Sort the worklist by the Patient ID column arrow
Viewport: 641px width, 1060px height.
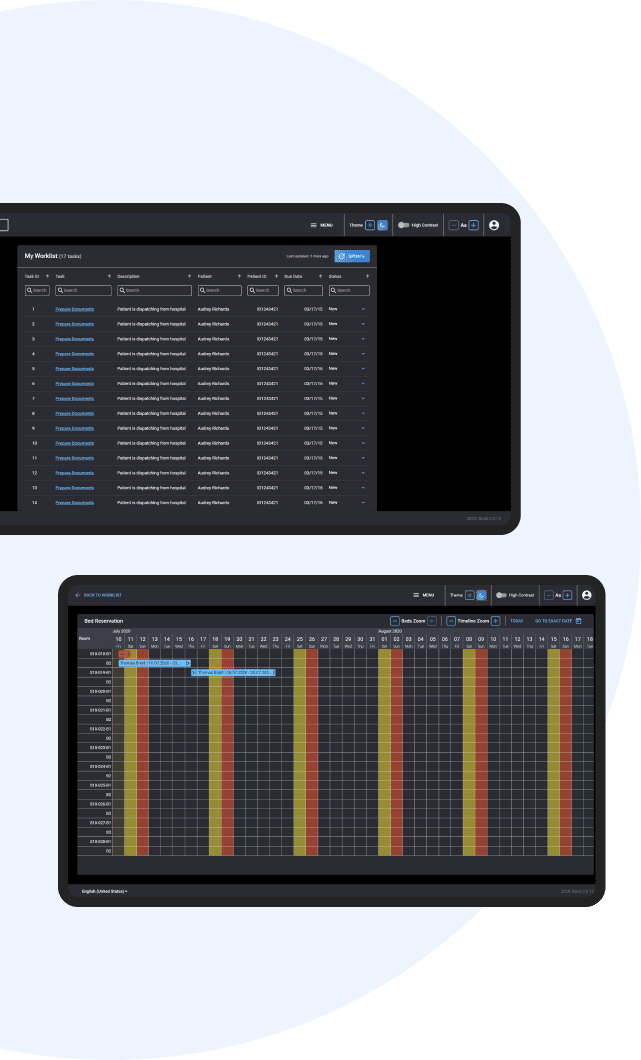(x=276, y=276)
